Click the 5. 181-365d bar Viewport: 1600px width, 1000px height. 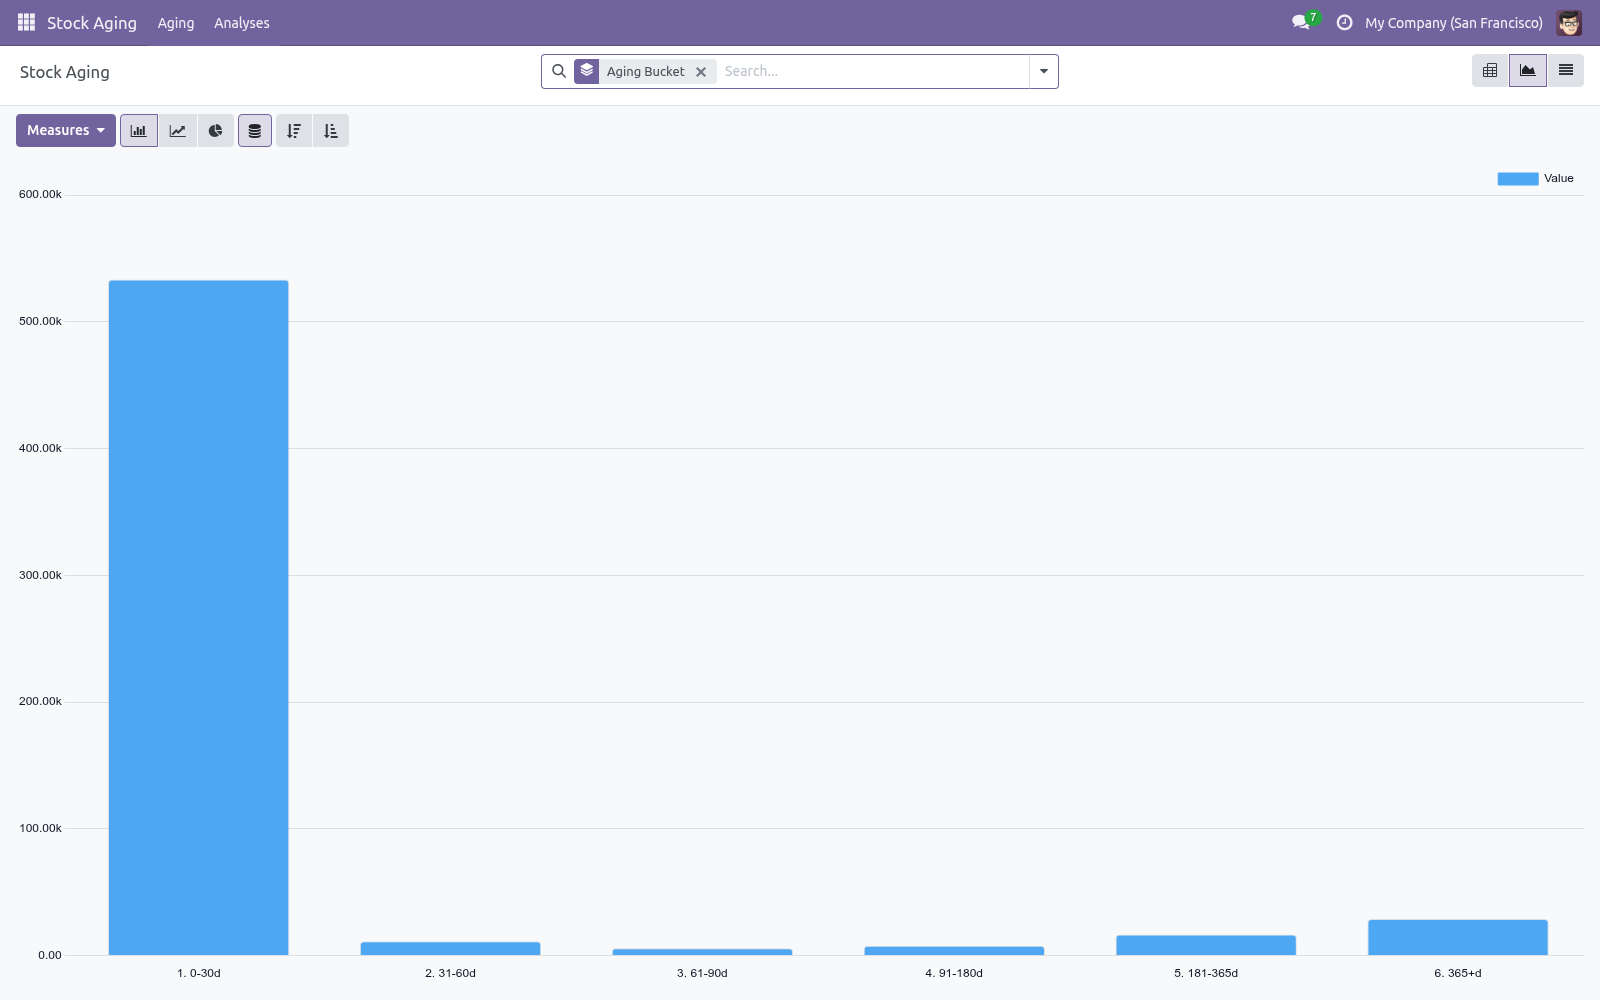[1206, 945]
